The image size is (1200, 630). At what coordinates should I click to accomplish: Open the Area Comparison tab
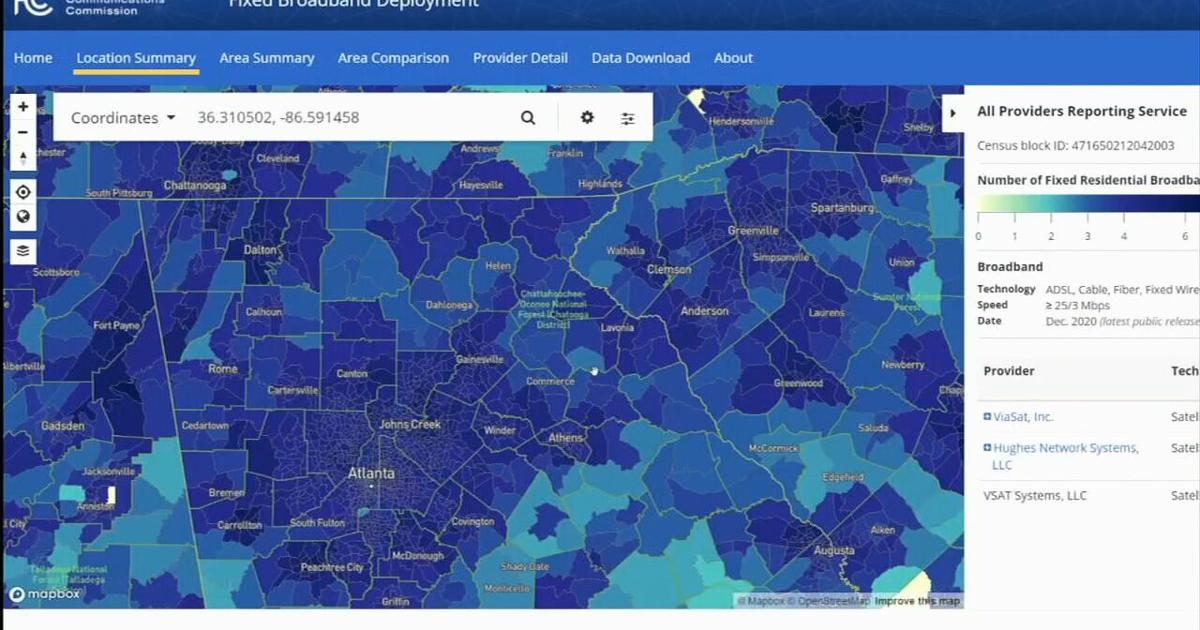point(393,58)
